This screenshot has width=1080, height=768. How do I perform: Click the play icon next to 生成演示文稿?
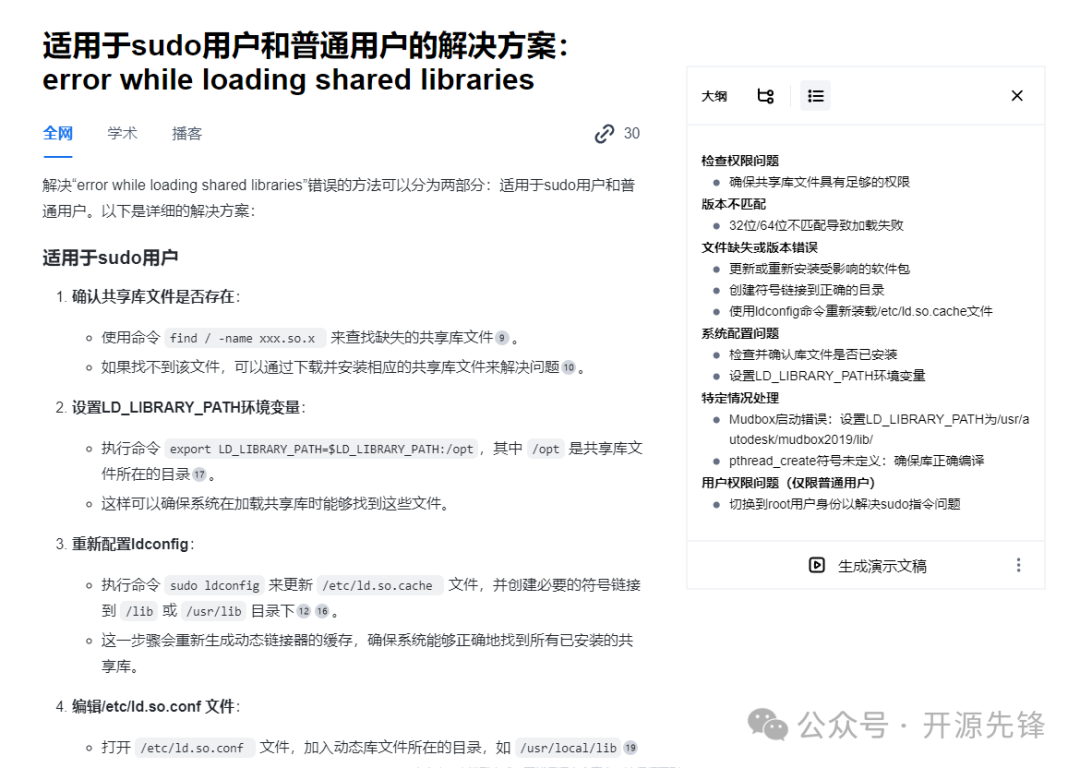point(816,565)
